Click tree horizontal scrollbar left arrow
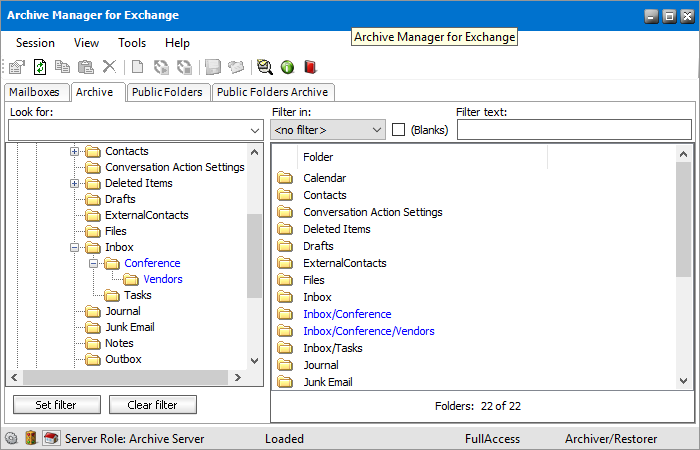The width and height of the screenshot is (700, 450). pyautogui.click(x=14, y=377)
